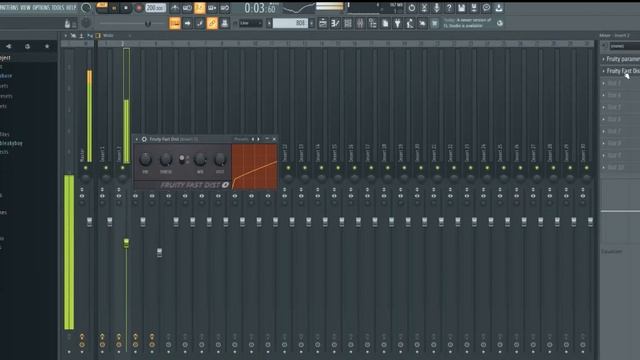Click the Insert 2 volume fader handle
This screenshot has width=640, height=360.
coord(126,243)
